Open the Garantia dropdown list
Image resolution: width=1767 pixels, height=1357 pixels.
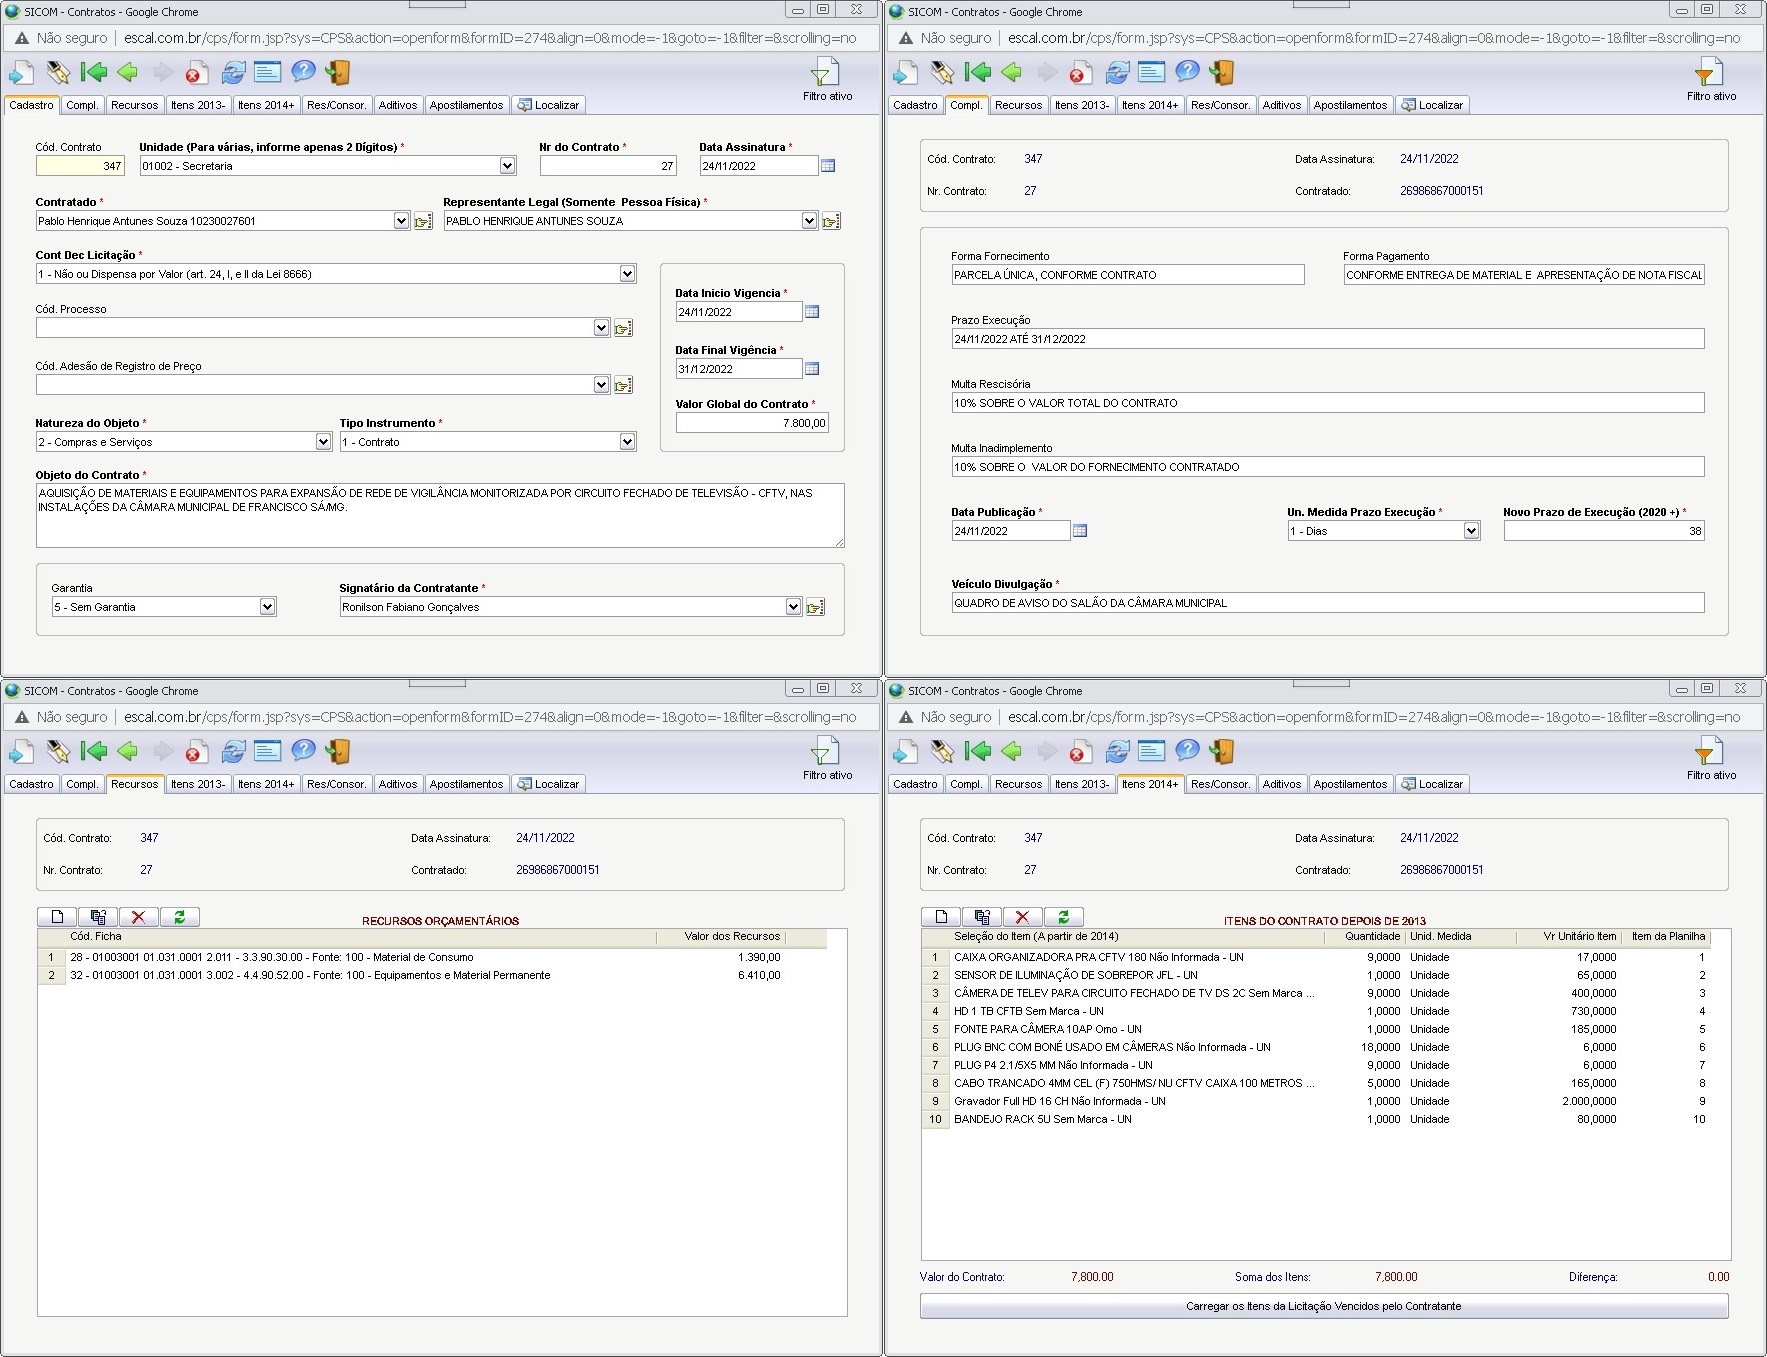coord(267,607)
